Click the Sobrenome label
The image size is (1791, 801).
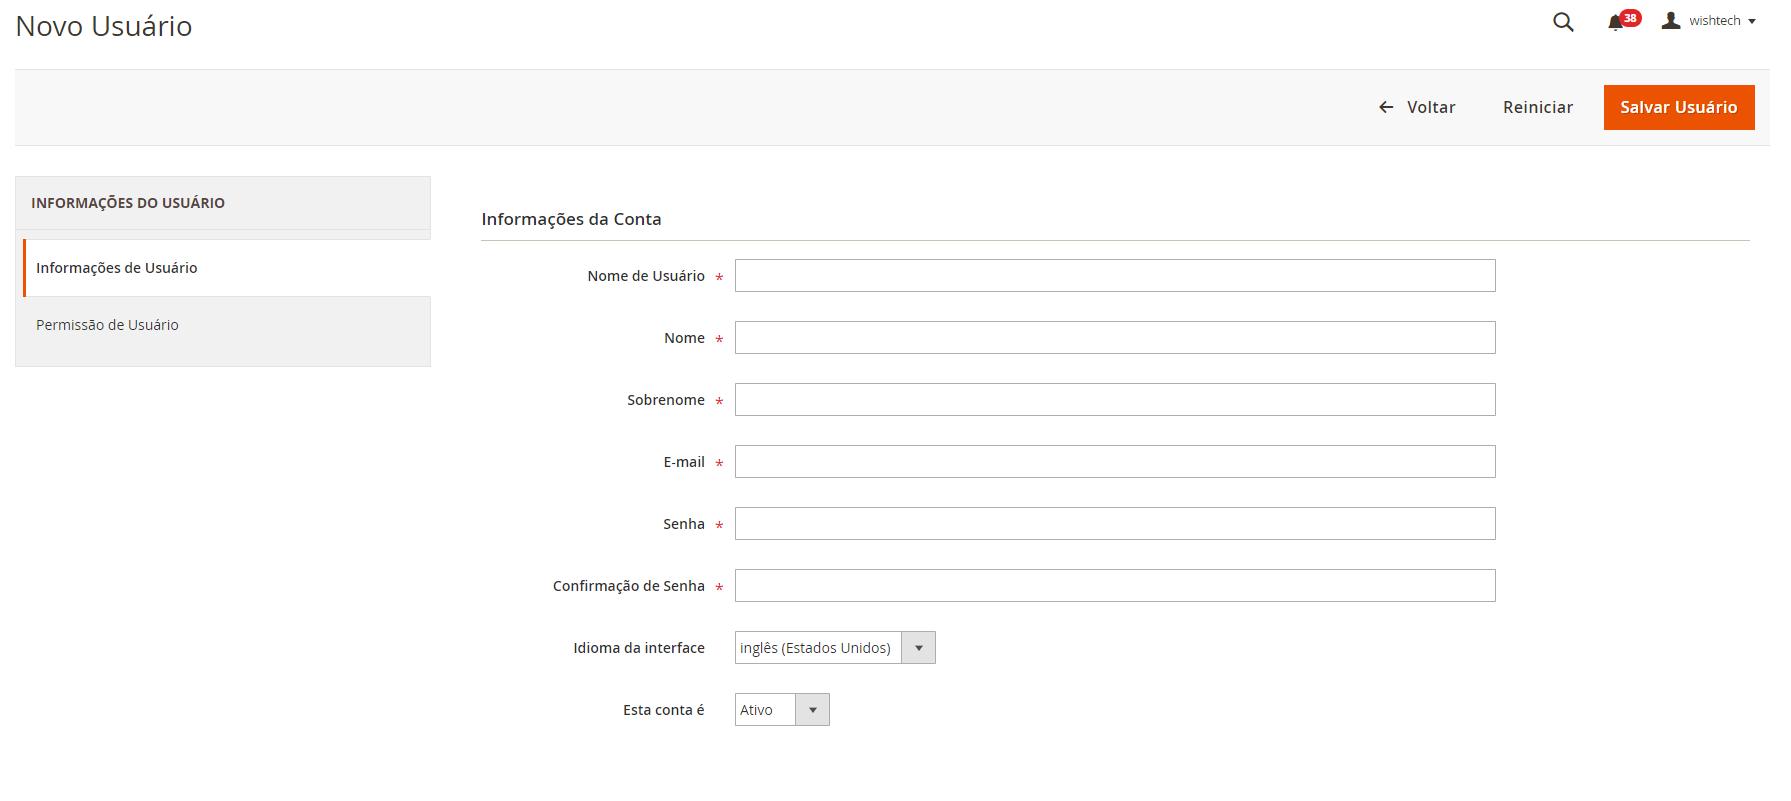[666, 400]
